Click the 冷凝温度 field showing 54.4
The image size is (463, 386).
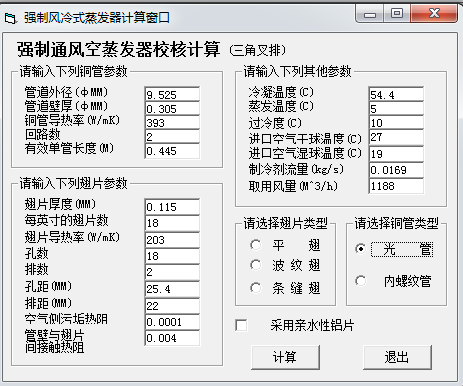[396, 95]
